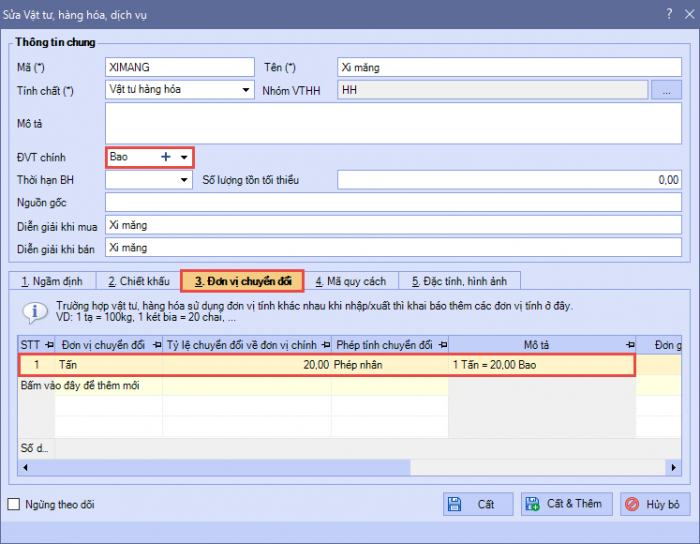Click pin icon in Đơn vị chuyển đổi header
The height and width of the screenshot is (544, 700).
[x=154, y=345]
